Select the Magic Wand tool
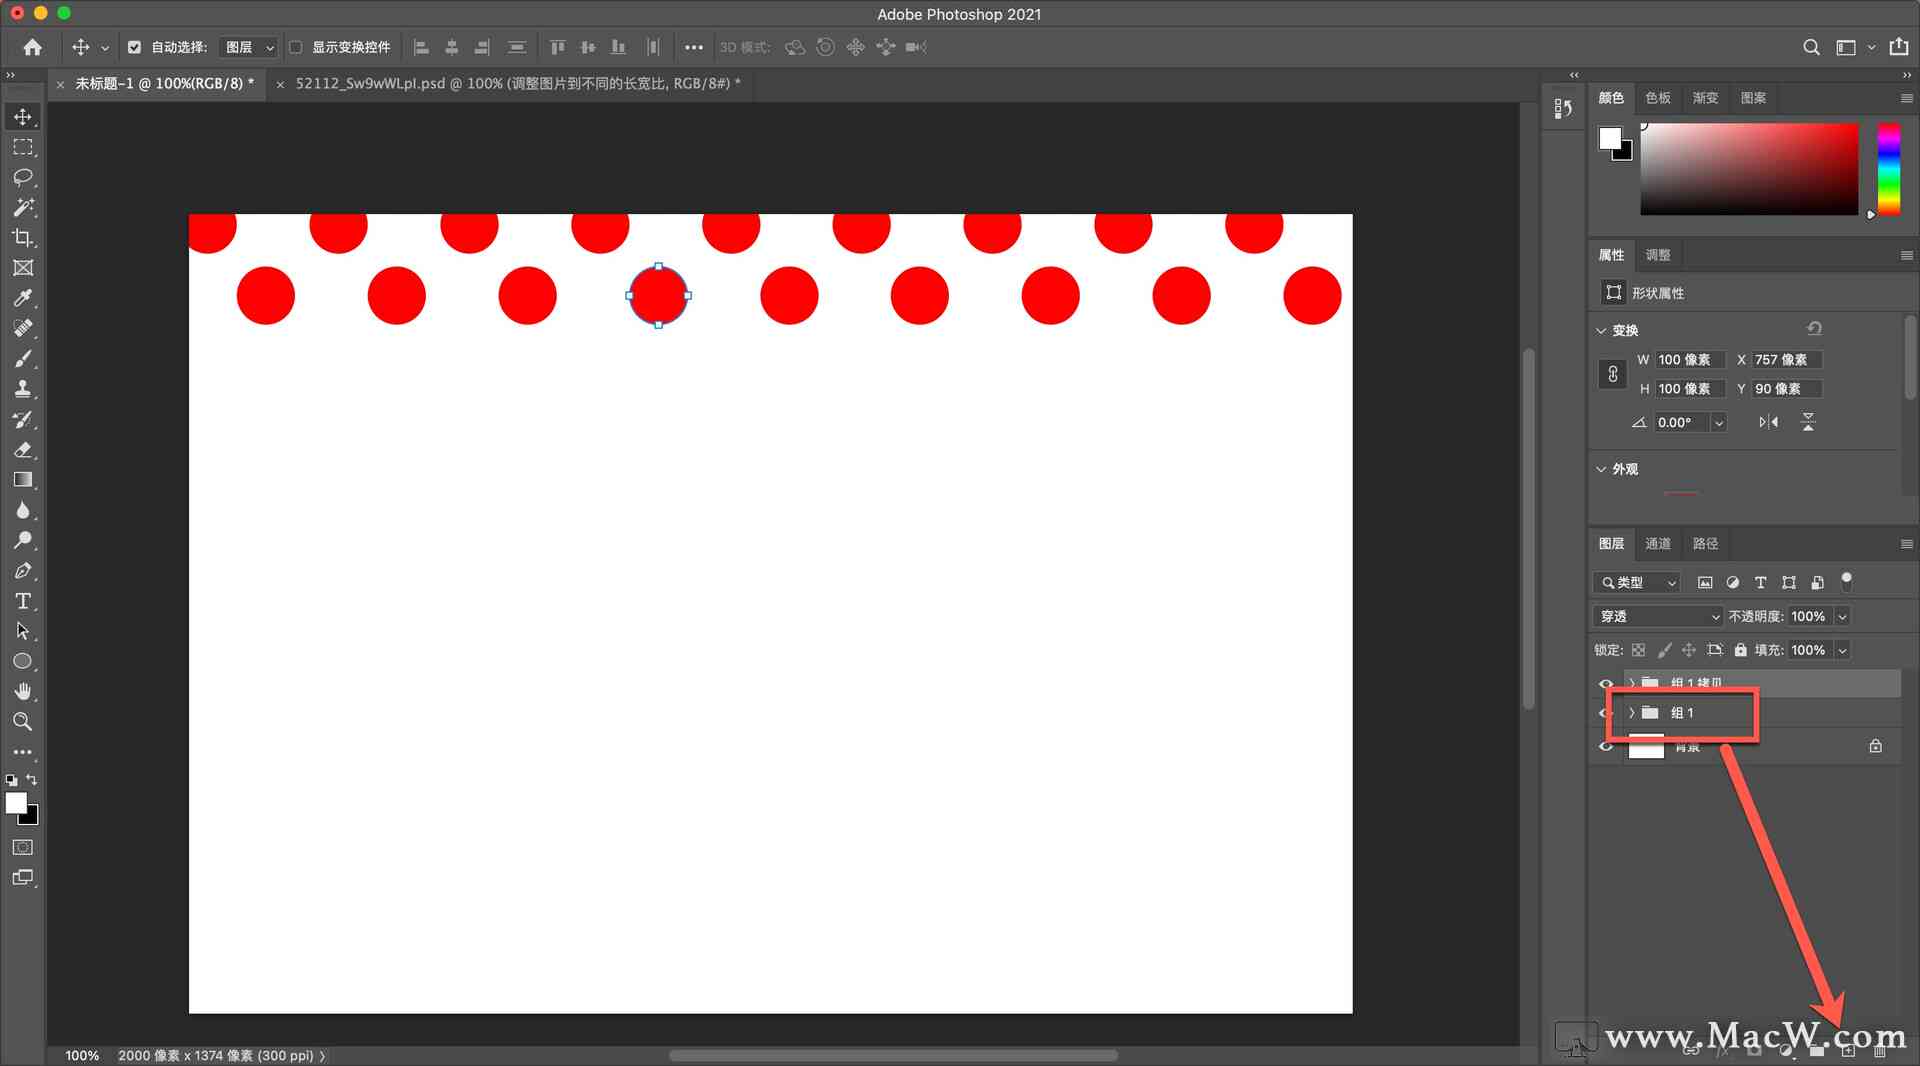 tap(23, 207)
